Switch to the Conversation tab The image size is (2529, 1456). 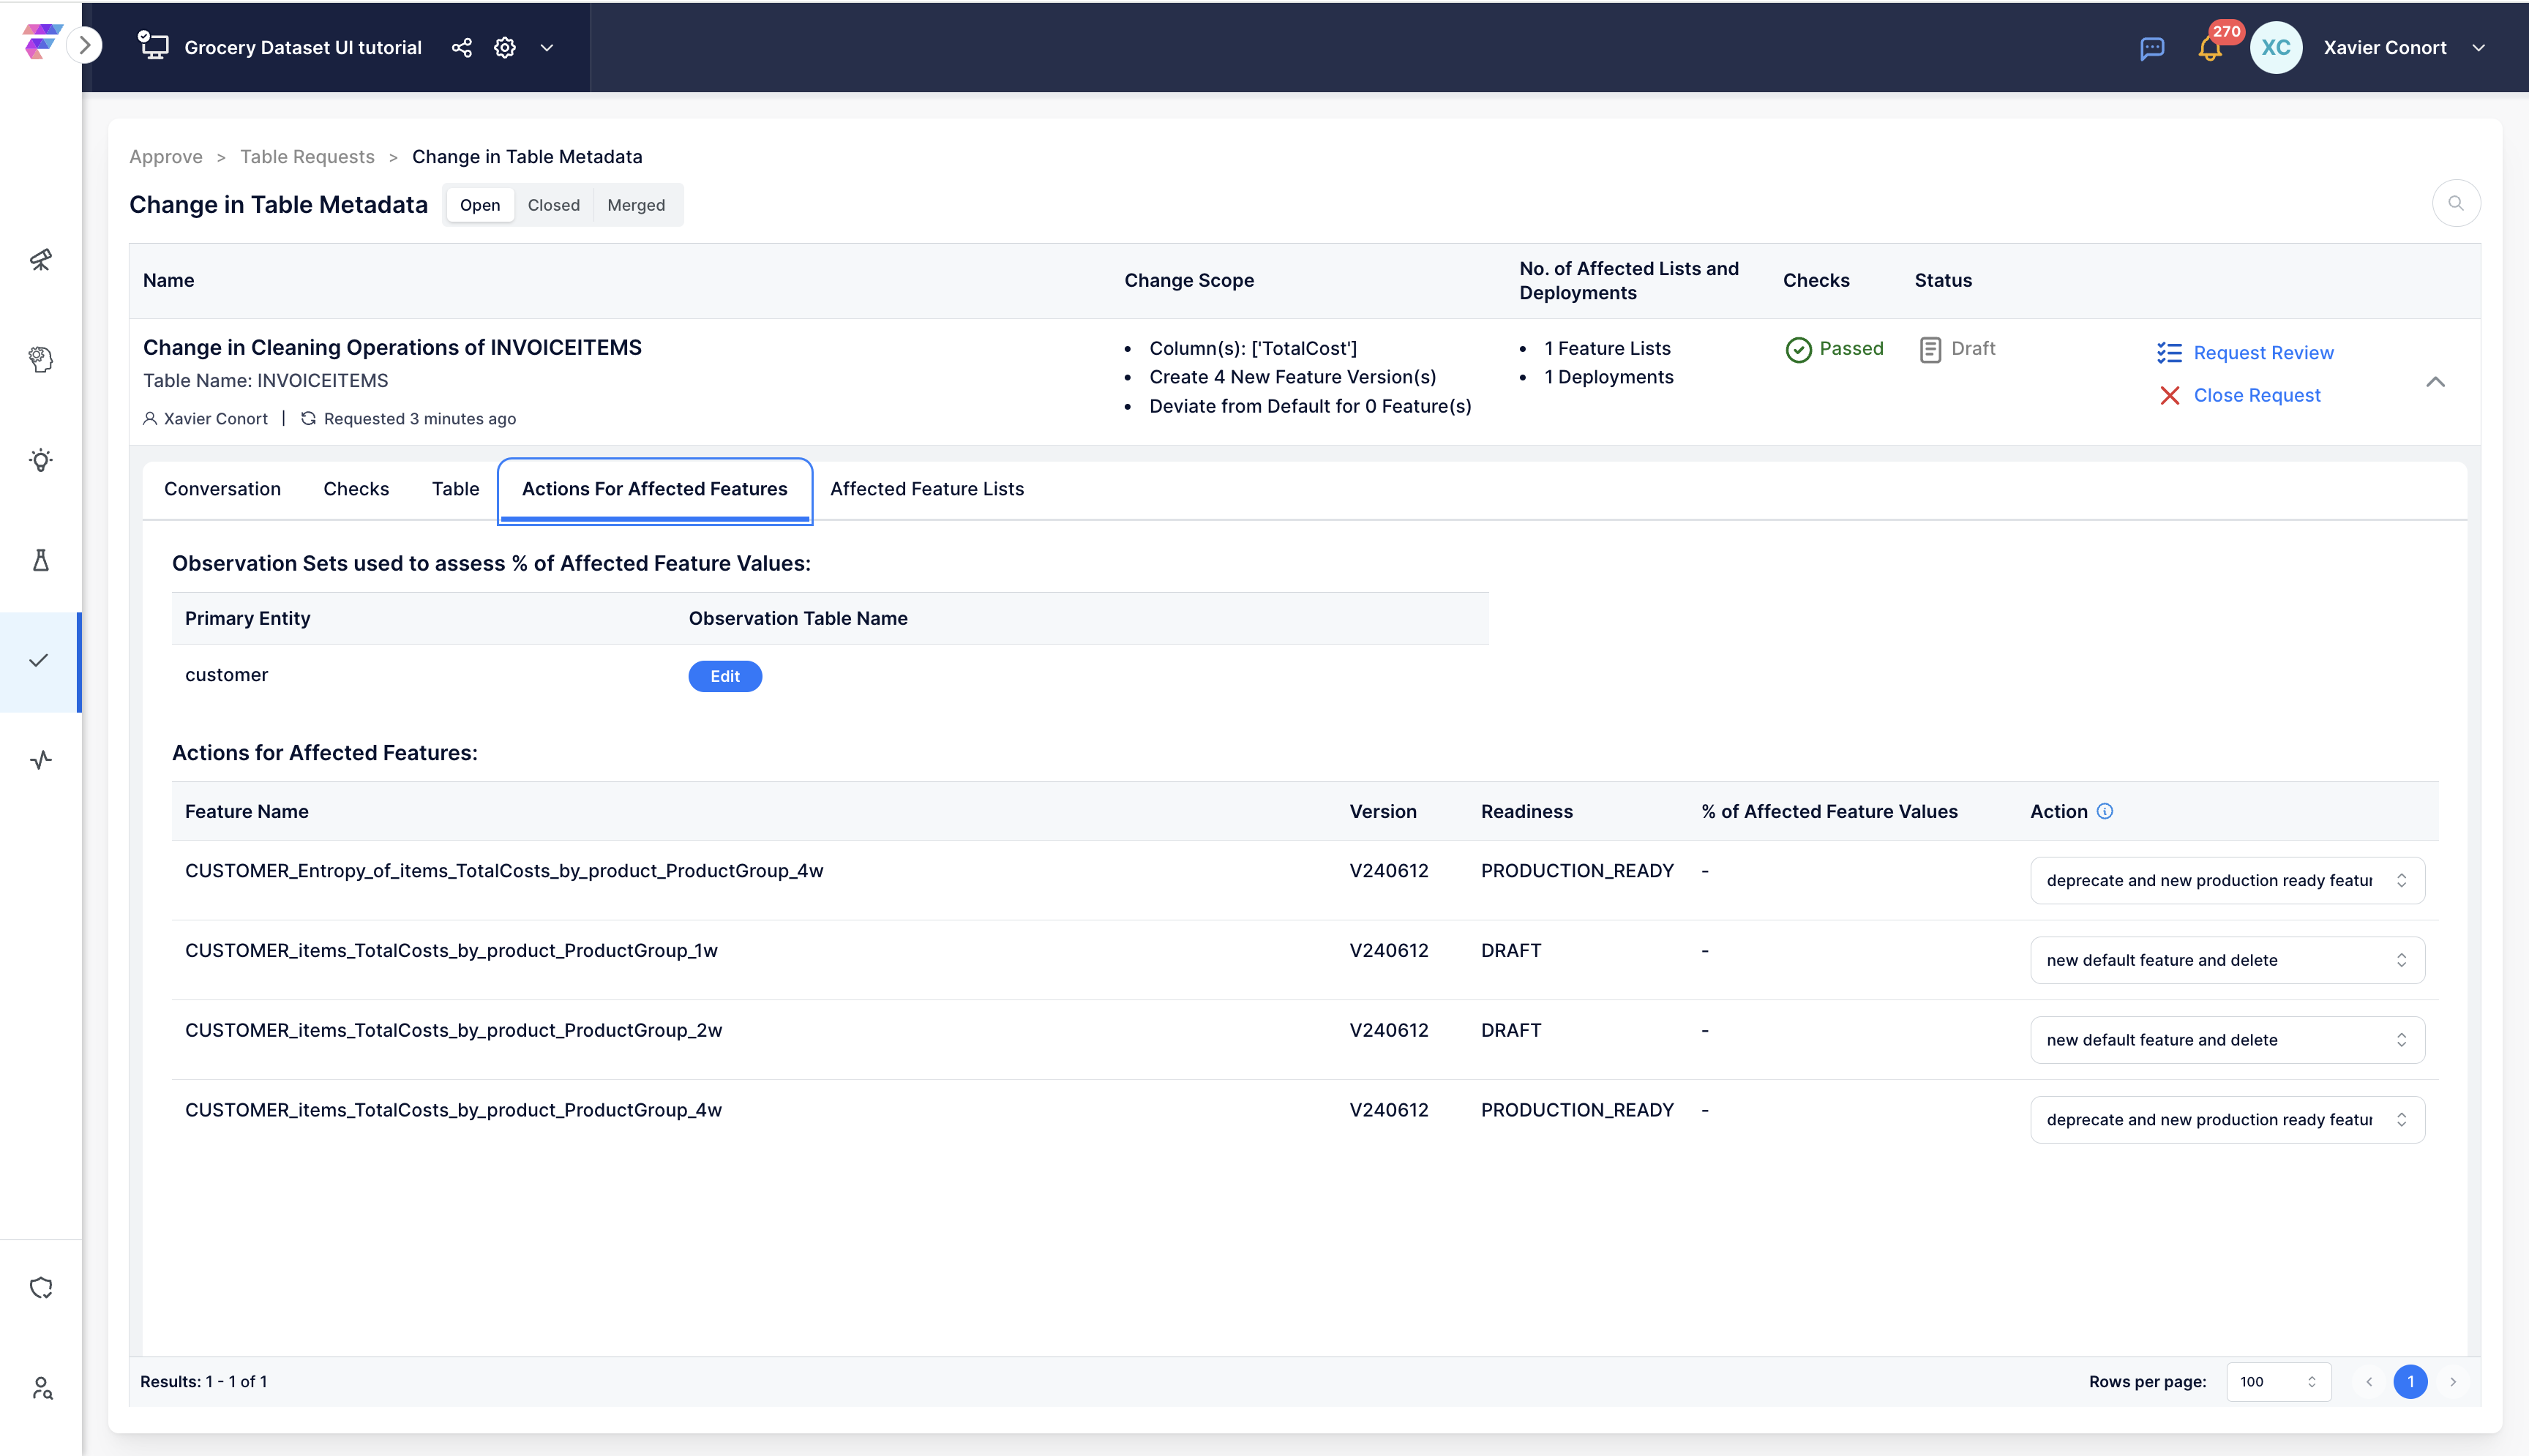[222, 489]
